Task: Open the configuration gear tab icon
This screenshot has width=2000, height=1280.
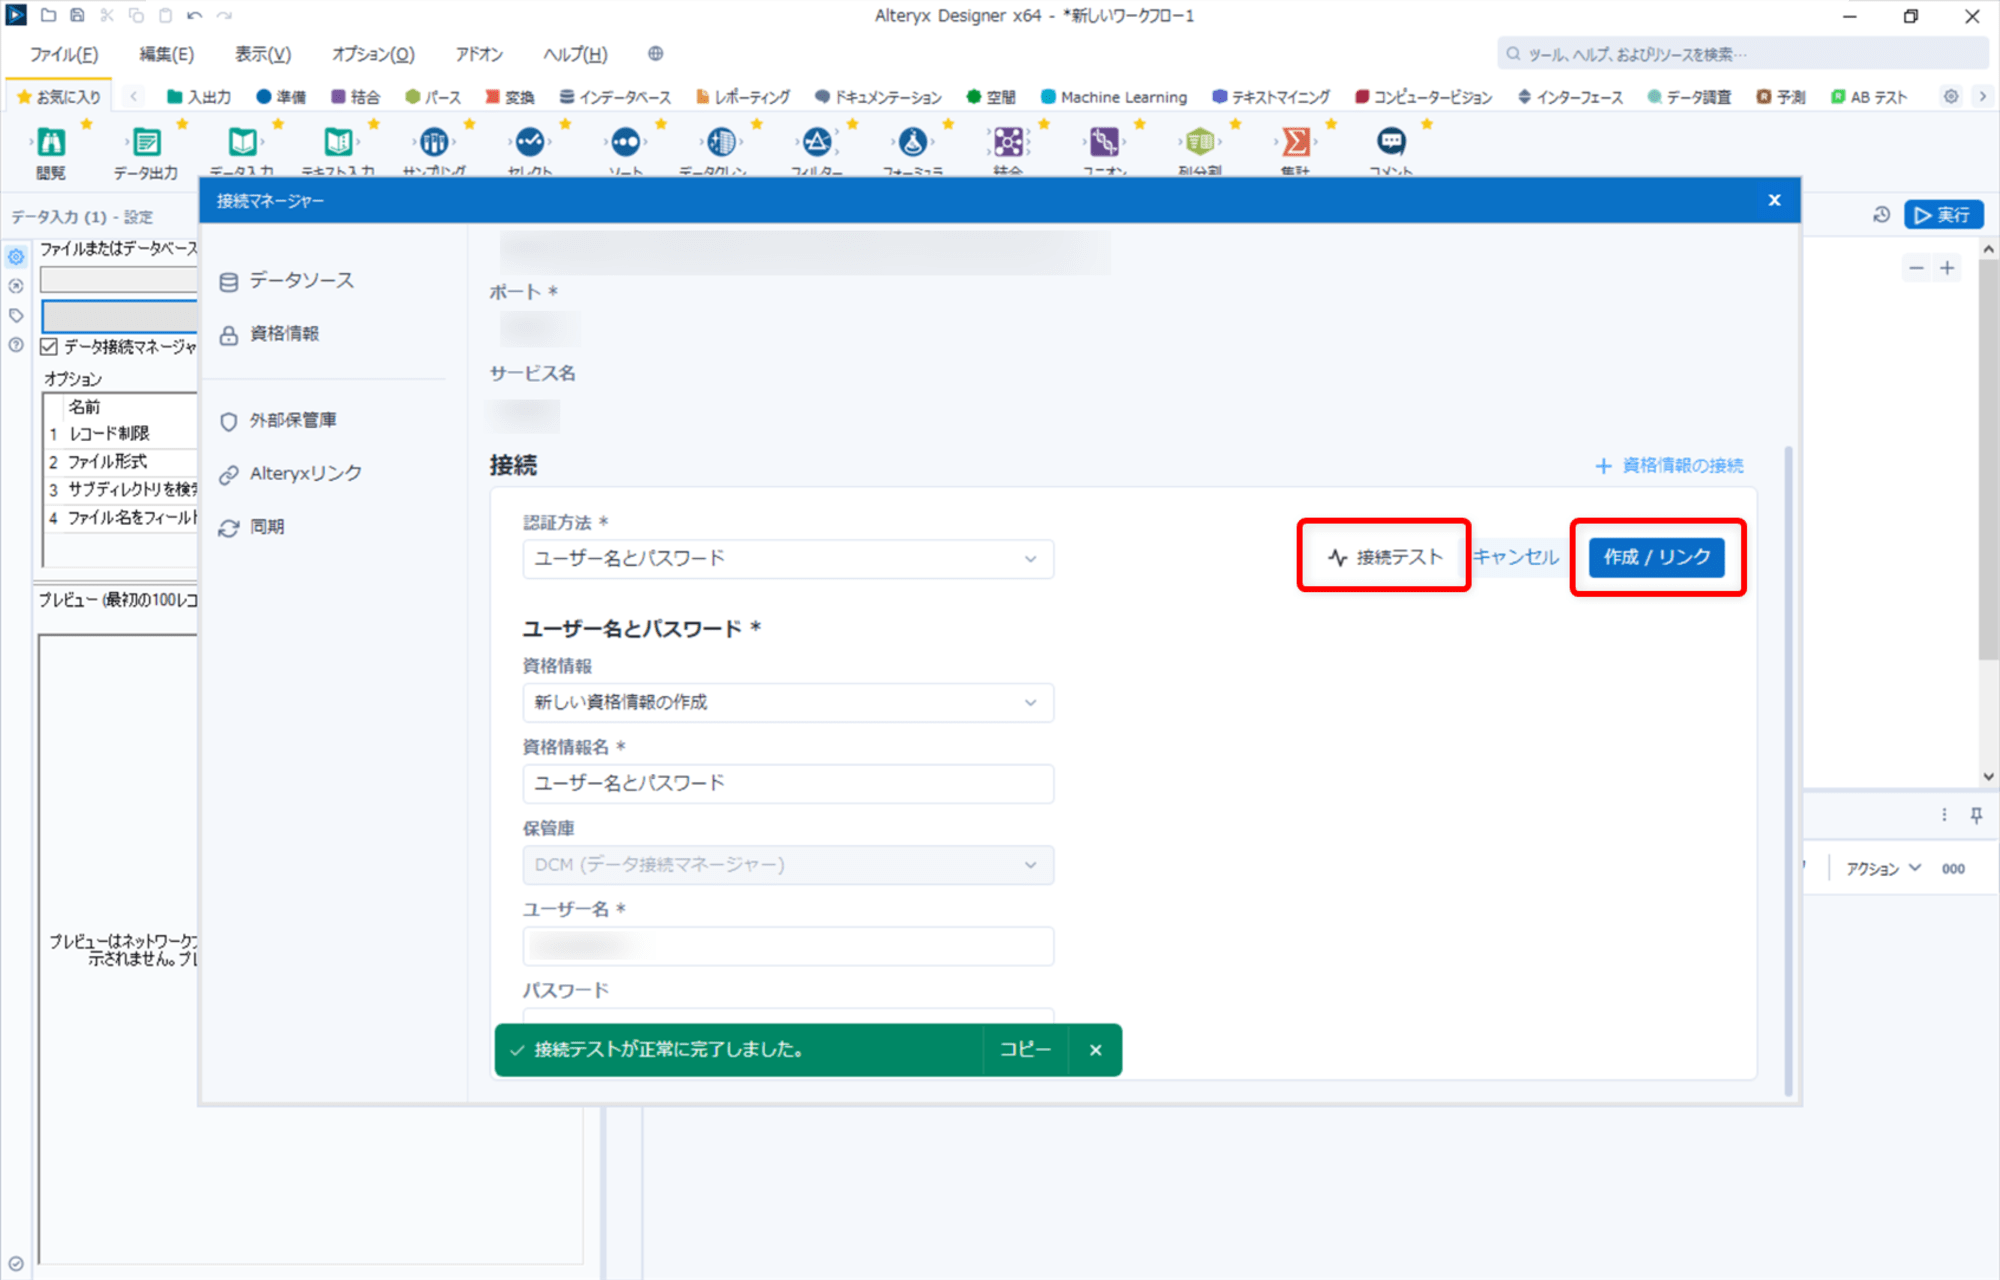Action: pyautogui.click(x=16, y=257)
